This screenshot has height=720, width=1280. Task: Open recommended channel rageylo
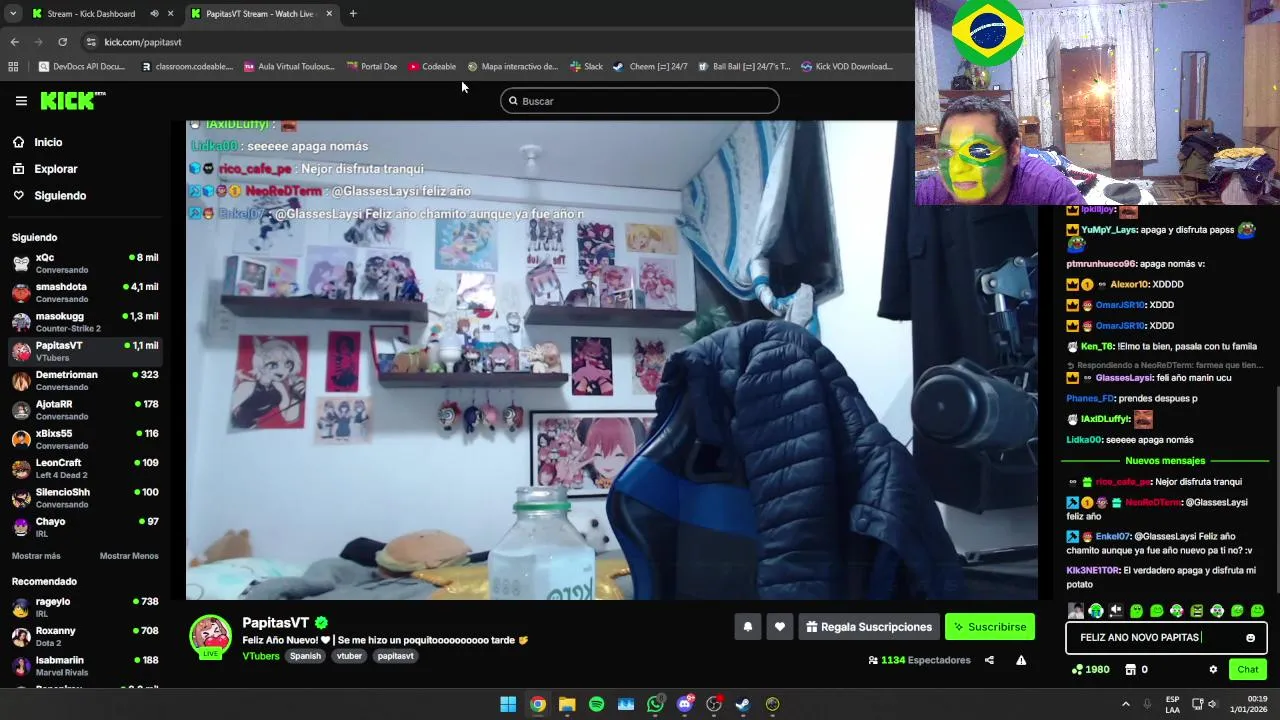point(85,607)
